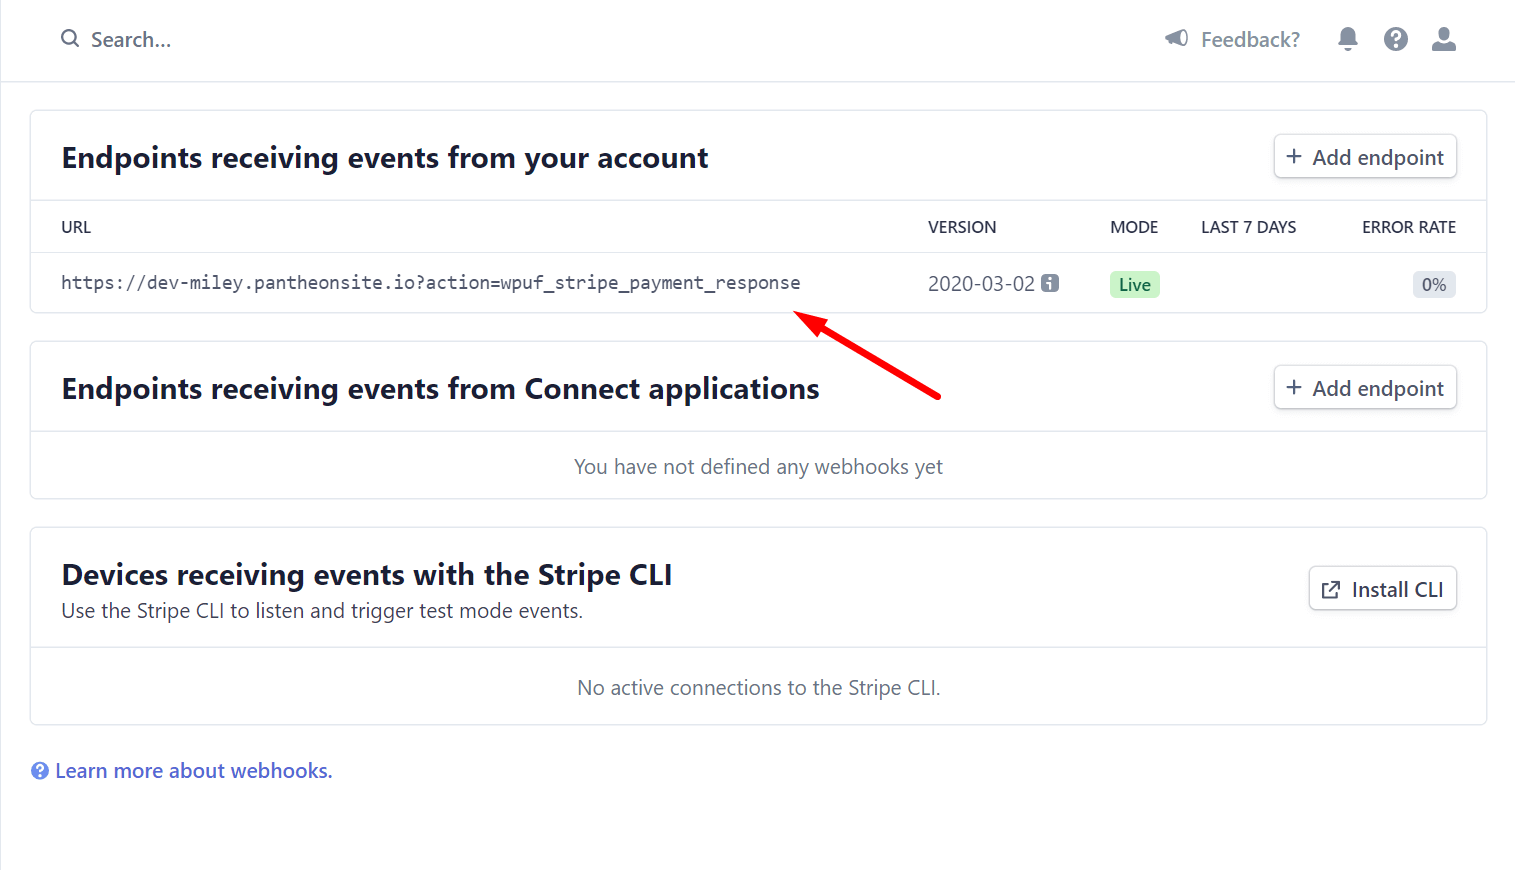Viewport: 1515px width, 870px height.
Task: Click the 0% error rate badge
Action: (x=1434, y=285)
